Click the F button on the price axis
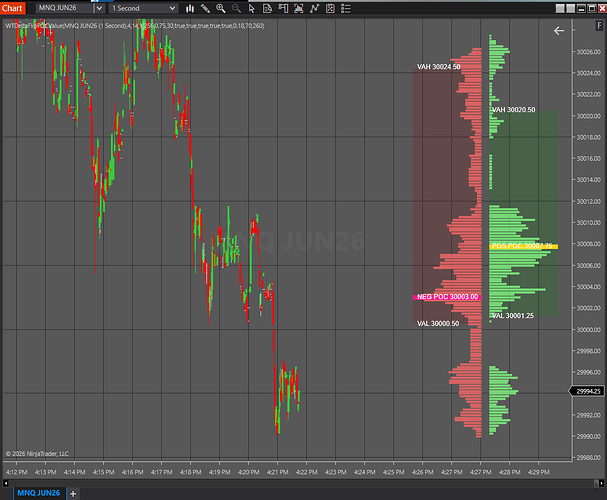The width and height of the screenshot is (607, 500). pyautogui.click(x=599, y=26)
